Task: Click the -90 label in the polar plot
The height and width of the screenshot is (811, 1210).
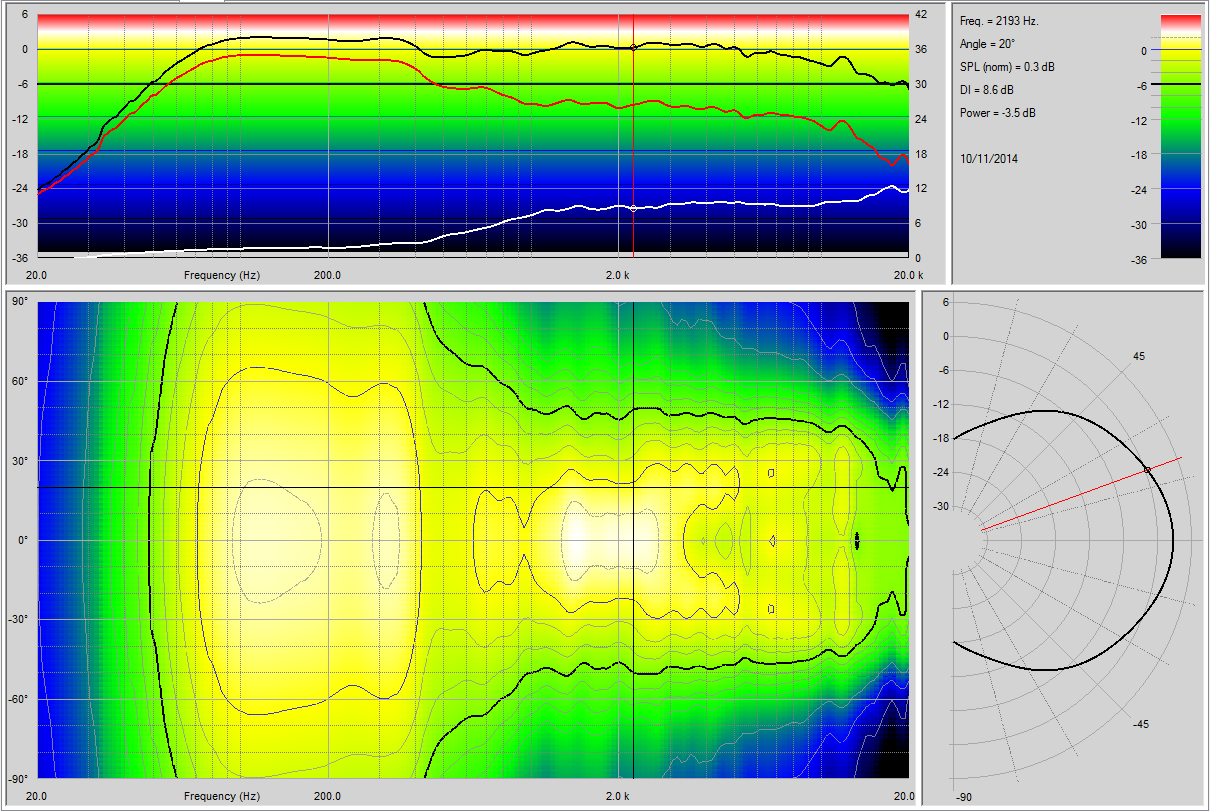Action: point(964,797)
